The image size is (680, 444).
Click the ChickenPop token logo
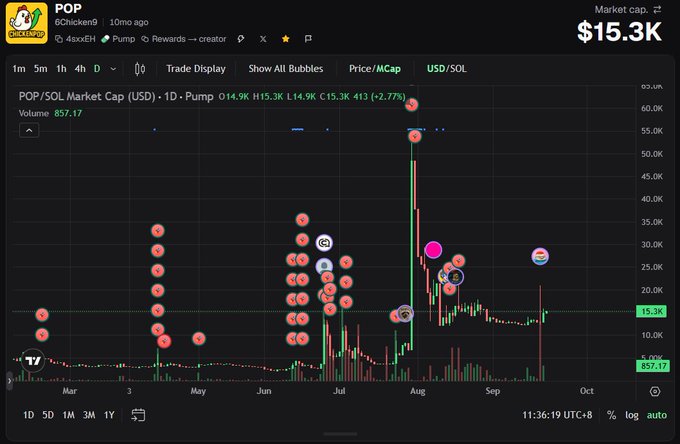point(26,23)
